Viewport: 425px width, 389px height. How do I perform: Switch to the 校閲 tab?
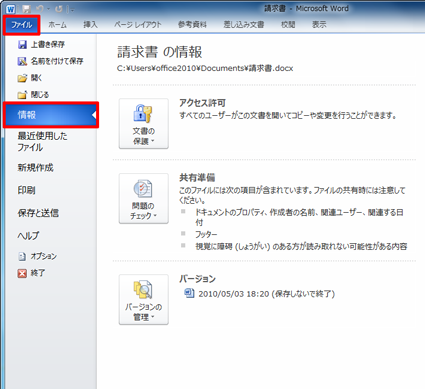point(288,25)
